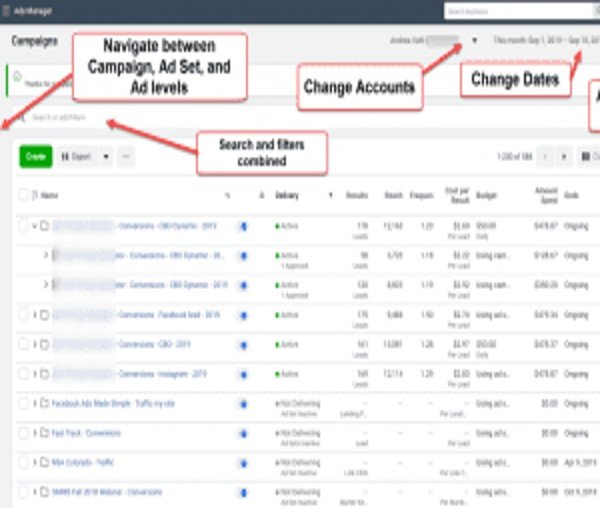Toggle second ad set under CBO Dynamic
Image resolution: width=600 pixels, height=508 pixels.
click(243, 285)
